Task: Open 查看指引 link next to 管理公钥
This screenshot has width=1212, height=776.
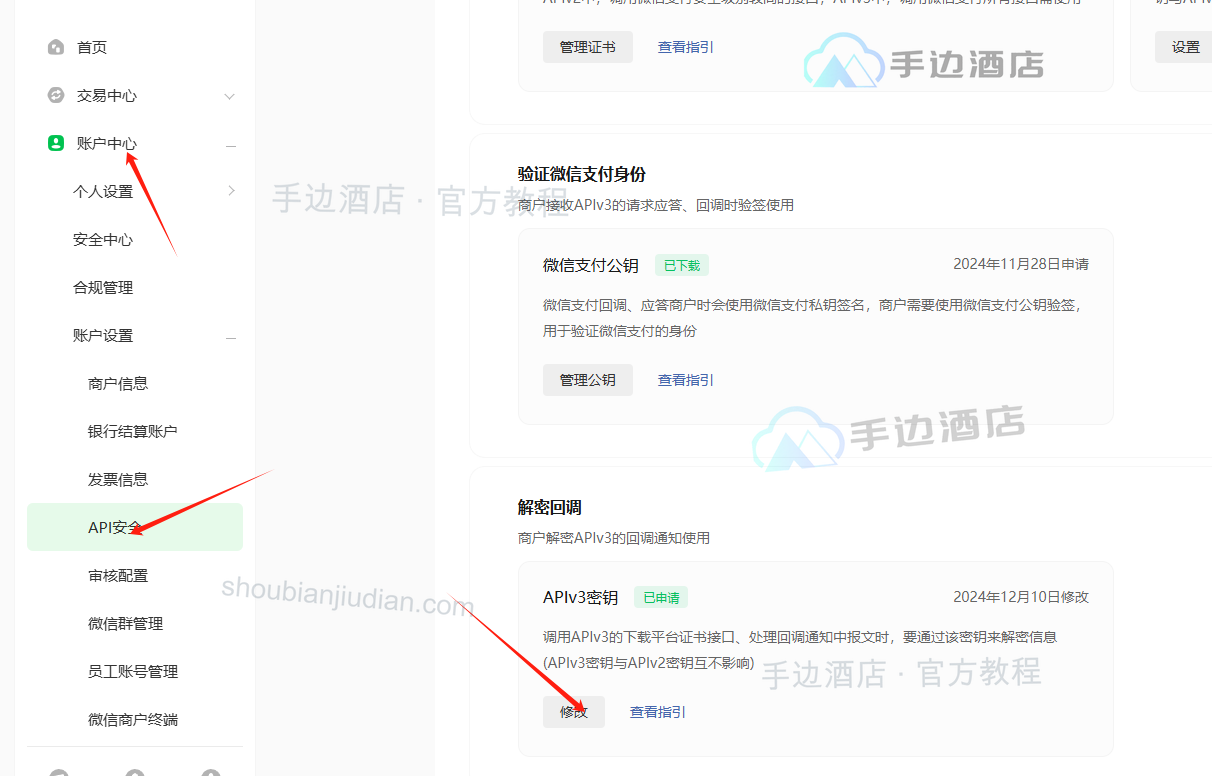Action: 686,380
